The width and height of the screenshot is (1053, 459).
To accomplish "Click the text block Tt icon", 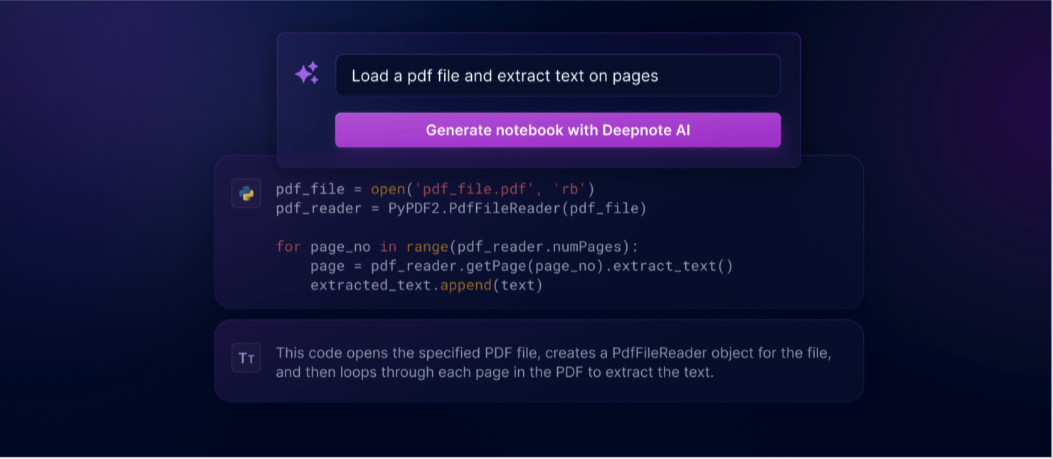I will click(246, 358).
